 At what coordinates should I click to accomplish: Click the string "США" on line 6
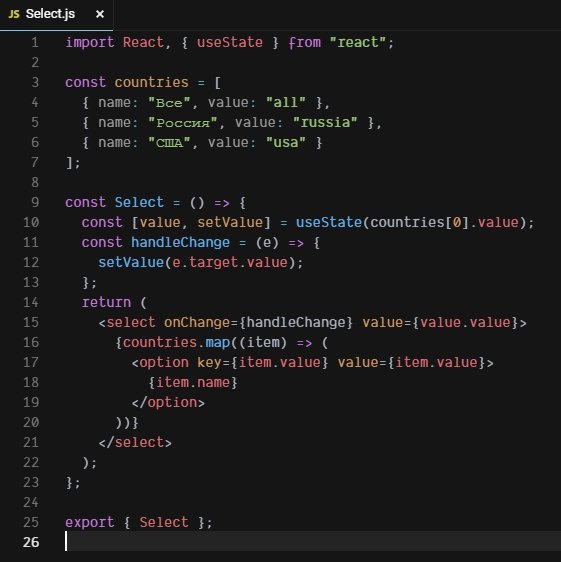pos(169,143)
